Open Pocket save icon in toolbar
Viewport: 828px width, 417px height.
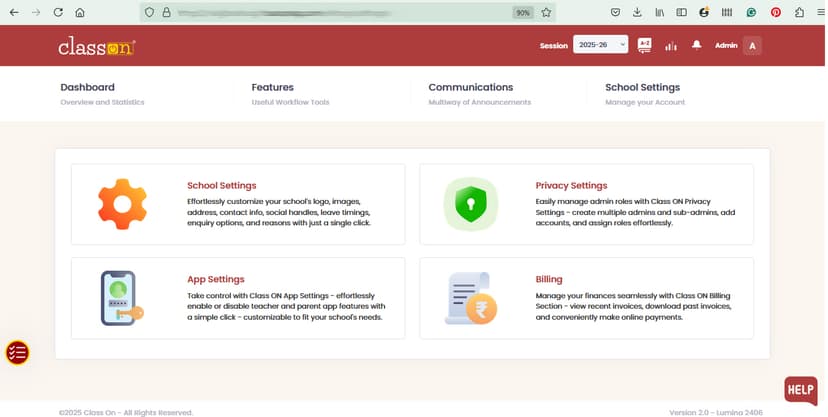(615, 12)
